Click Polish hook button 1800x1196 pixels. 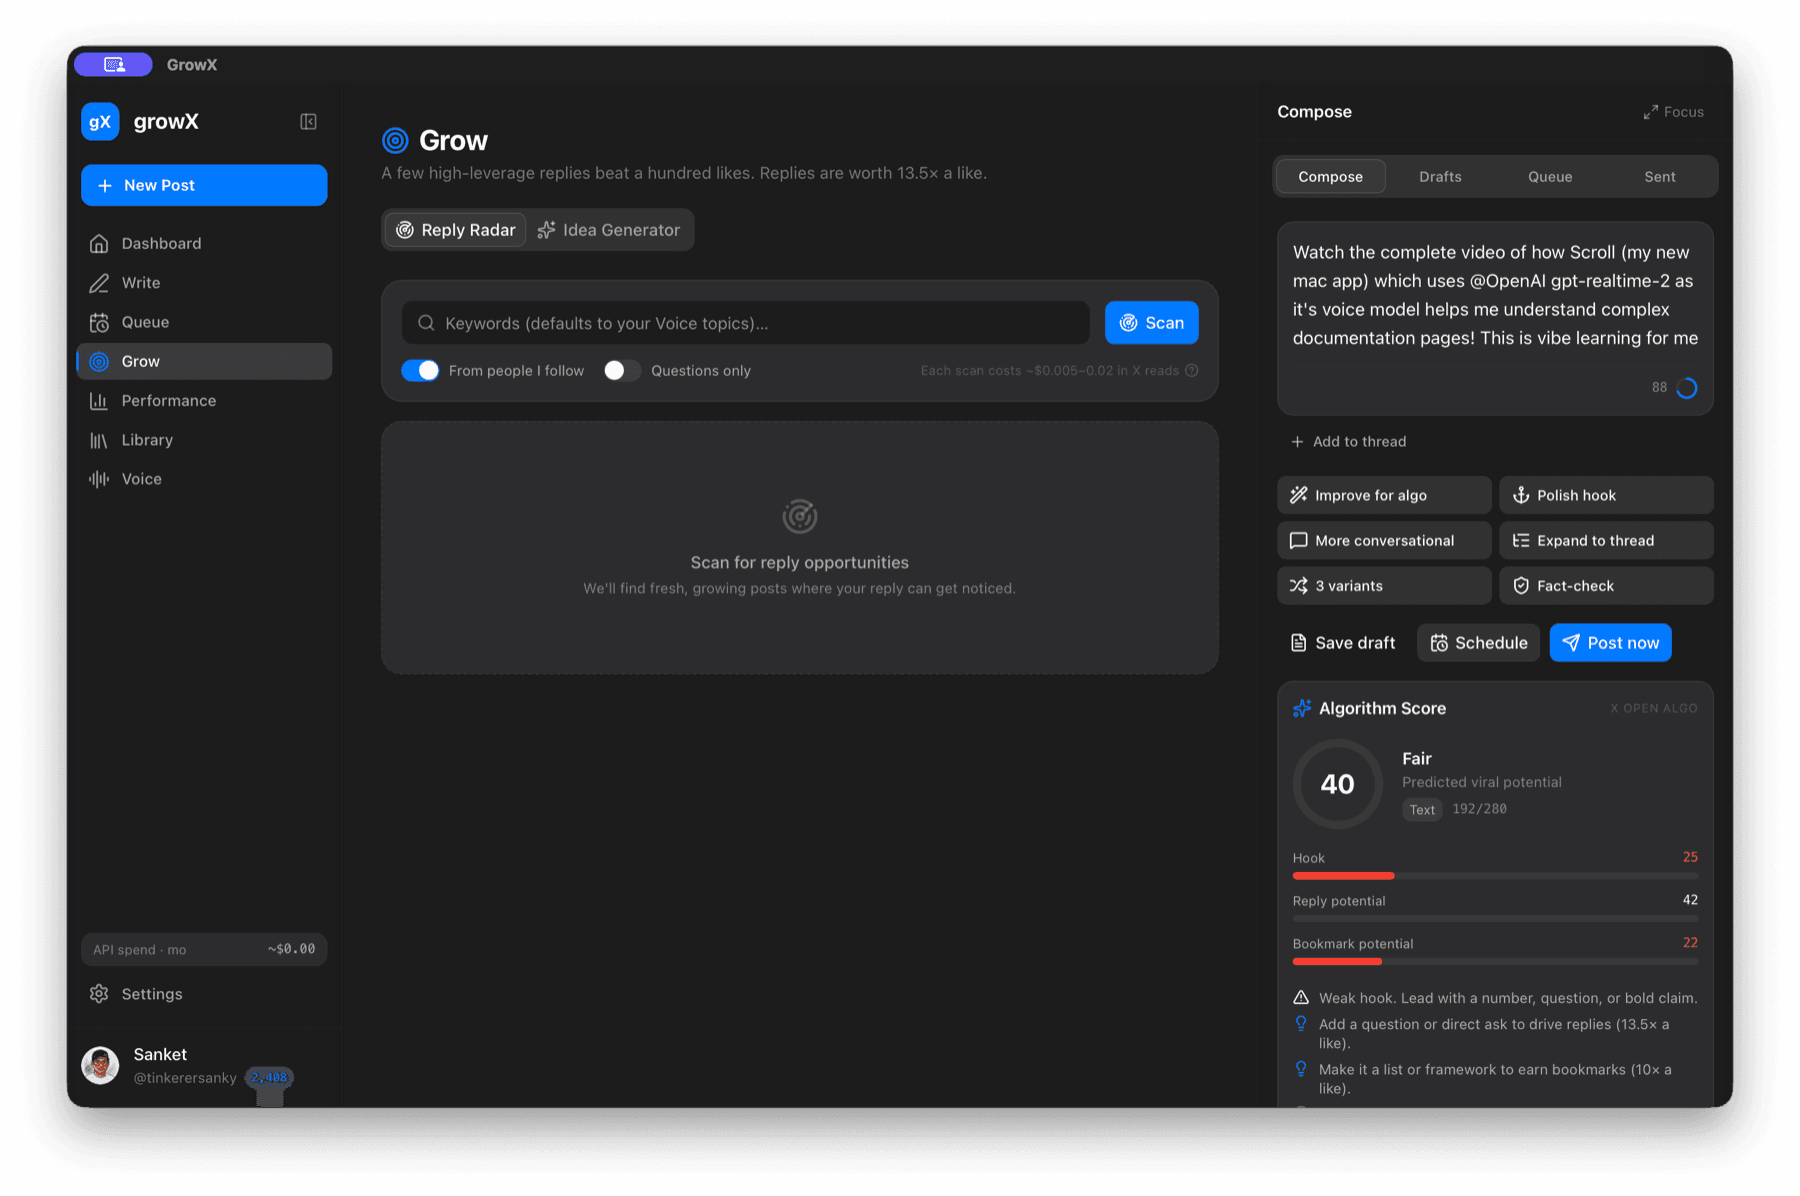tap(1607, 495)
